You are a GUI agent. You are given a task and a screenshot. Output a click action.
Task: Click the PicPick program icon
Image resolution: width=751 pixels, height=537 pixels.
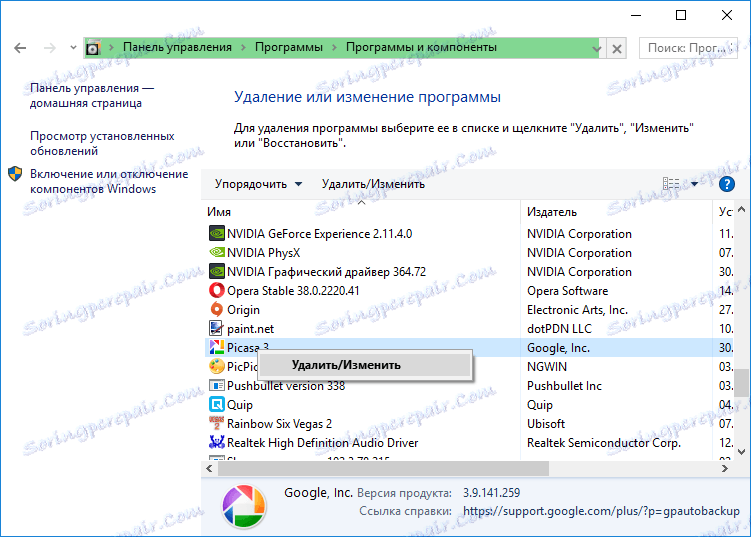click(217, 366)
